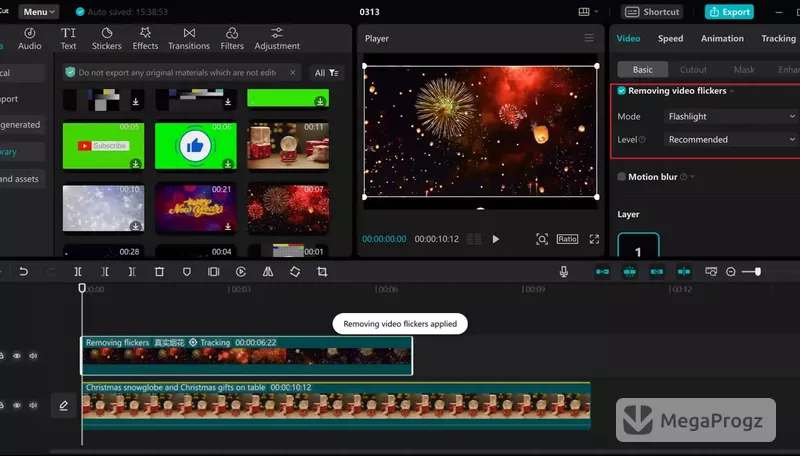Open the layout selector dropdown near Shortcut
Image resolution: width=800 pixels, height=456 pixels.
tap(588, 12)
